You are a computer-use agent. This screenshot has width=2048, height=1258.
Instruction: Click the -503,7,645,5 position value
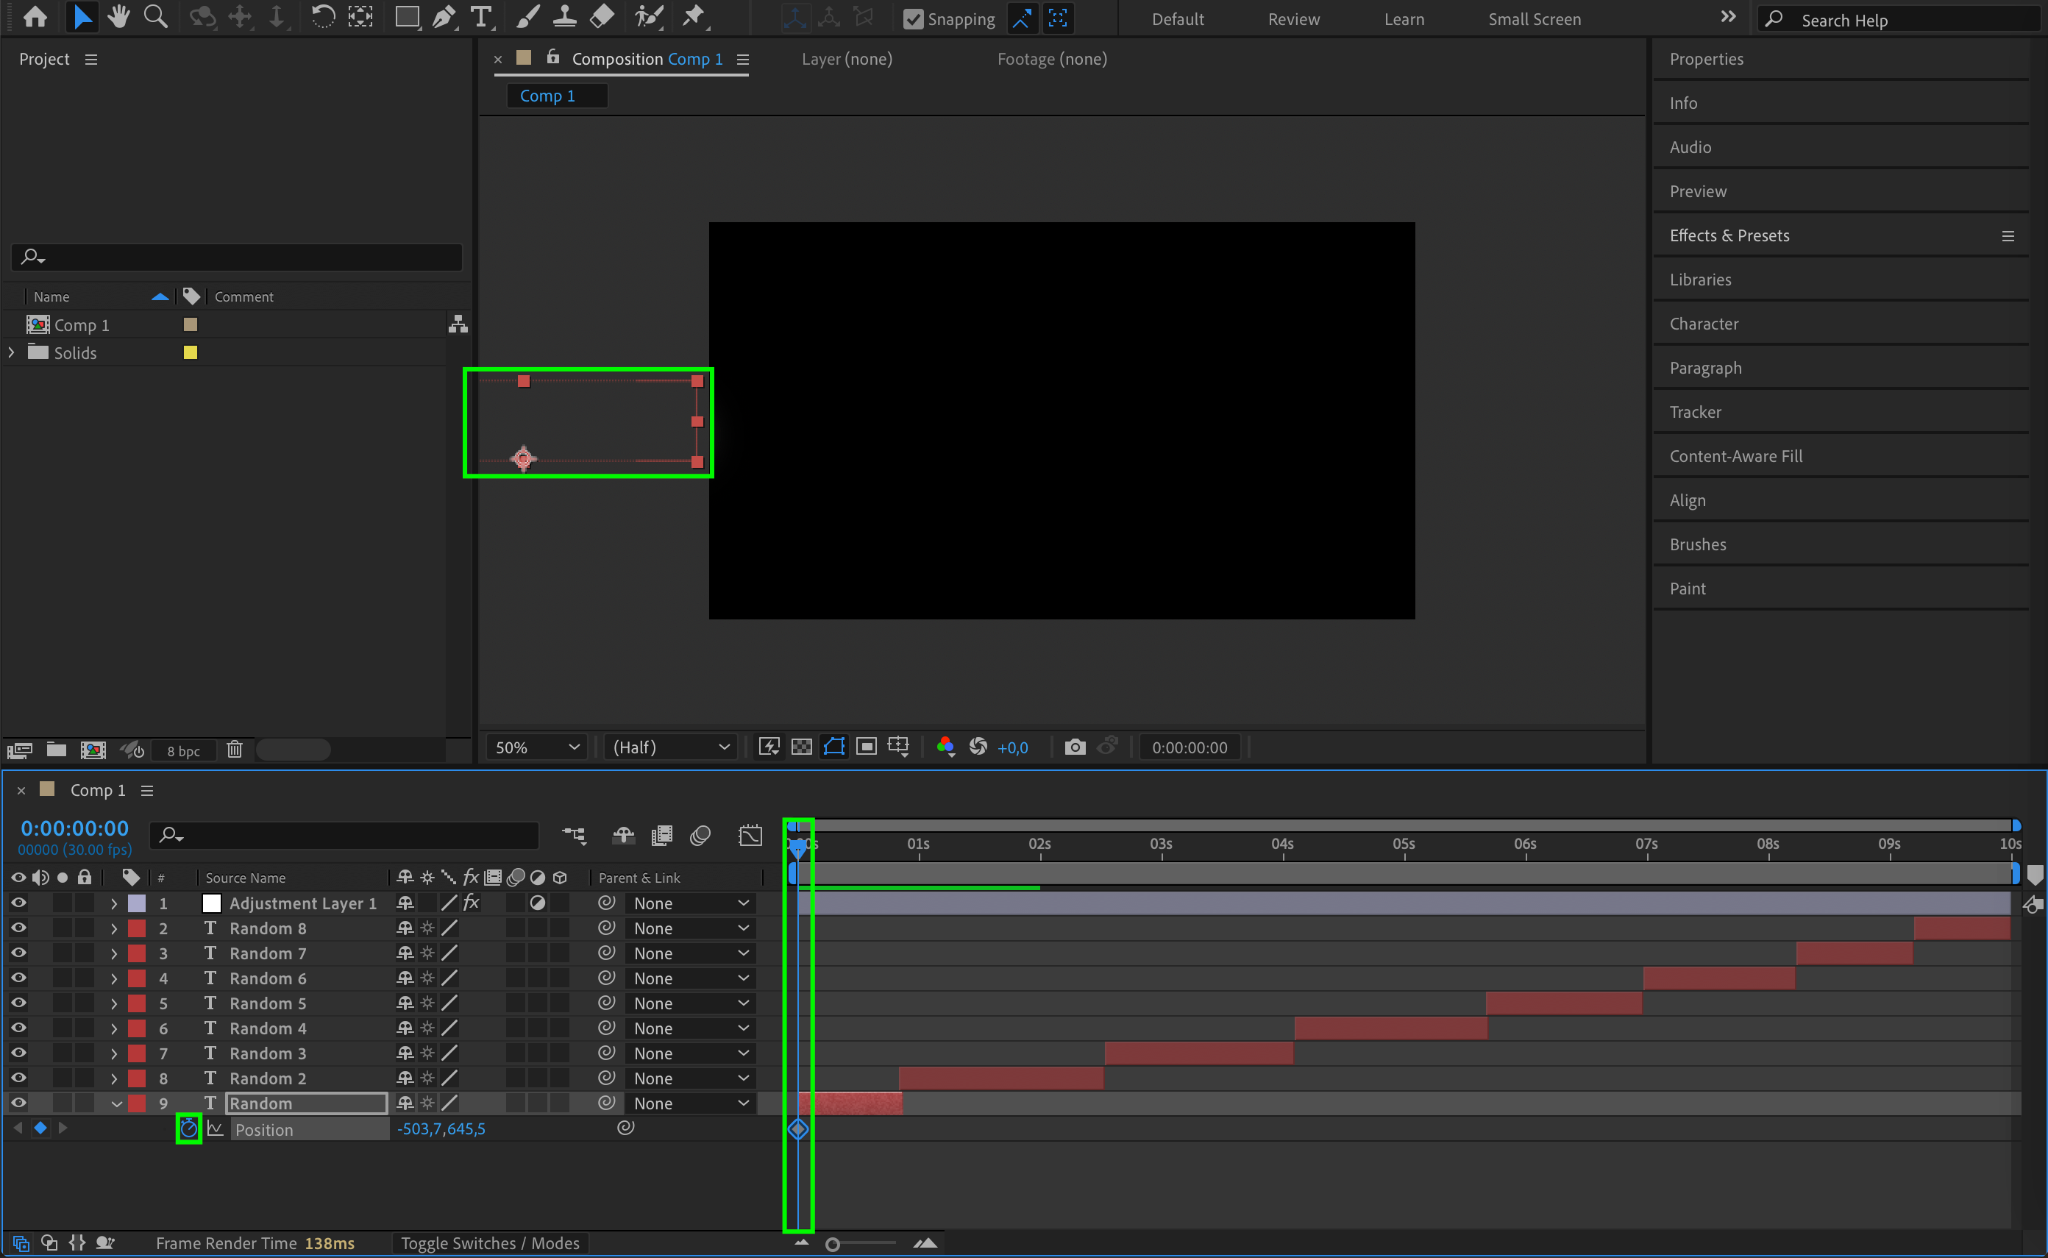pos(441,1129)
